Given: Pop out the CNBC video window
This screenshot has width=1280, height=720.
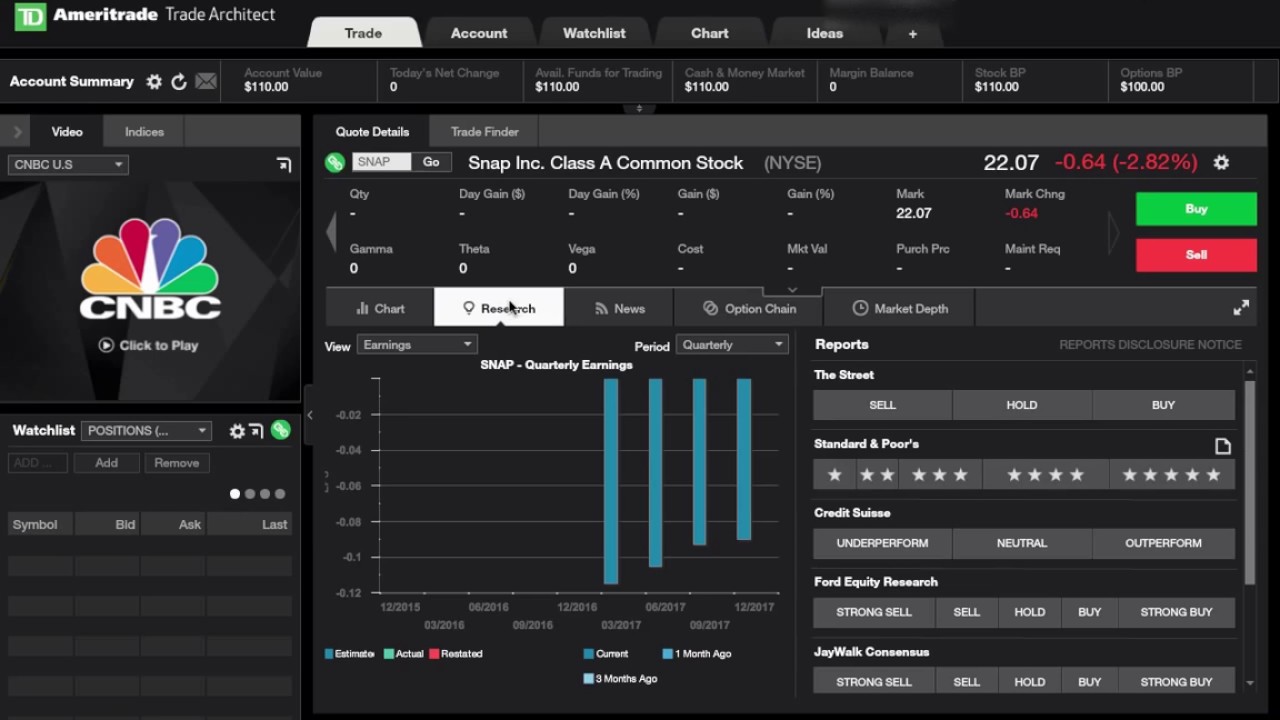Looking at the screenshot, I should (284, 165).
